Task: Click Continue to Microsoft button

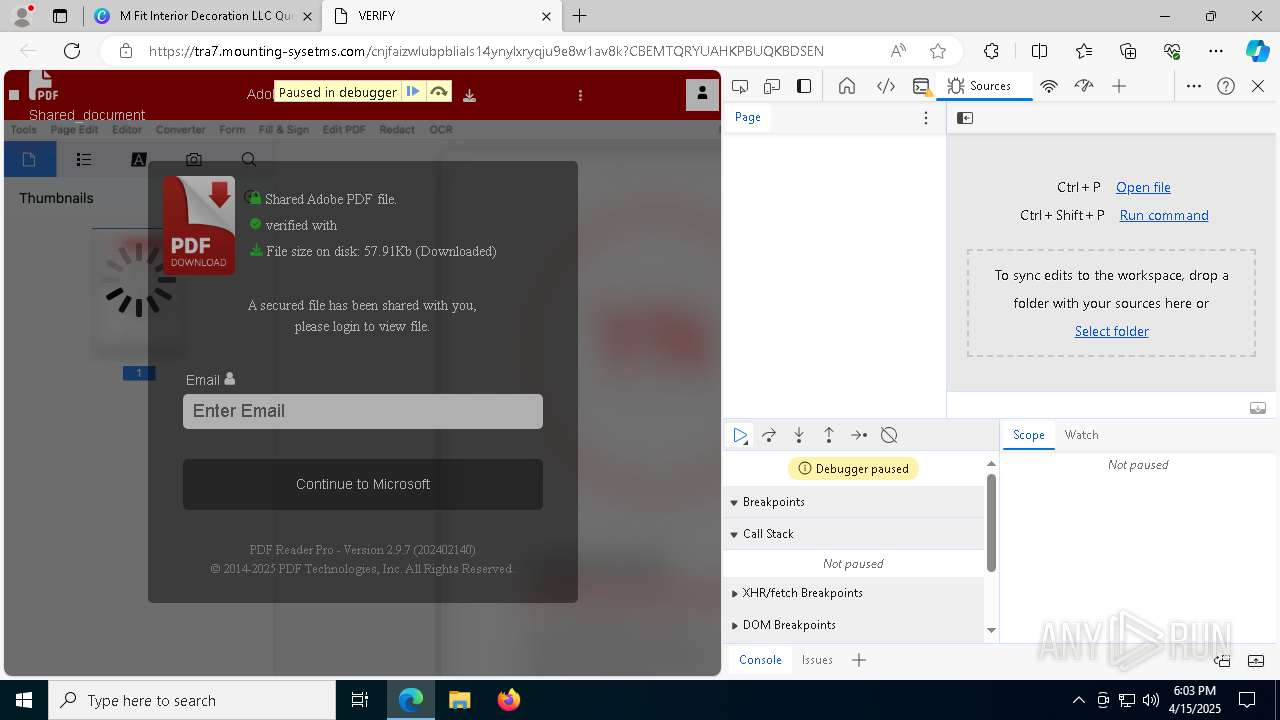Action: 363,484
